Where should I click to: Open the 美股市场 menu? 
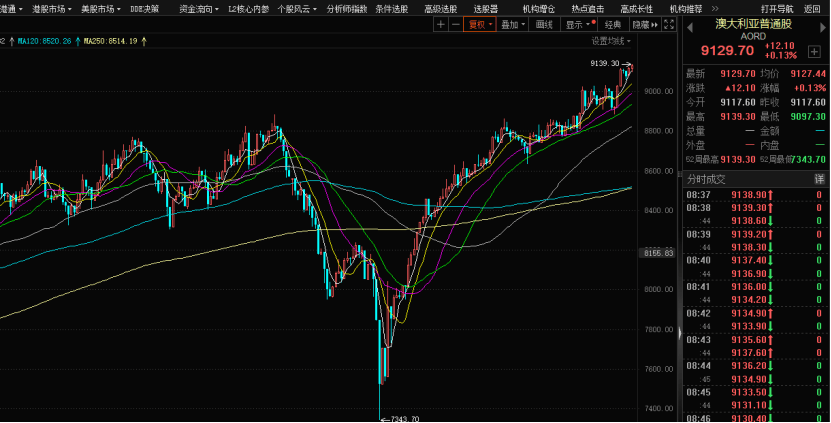99,8
